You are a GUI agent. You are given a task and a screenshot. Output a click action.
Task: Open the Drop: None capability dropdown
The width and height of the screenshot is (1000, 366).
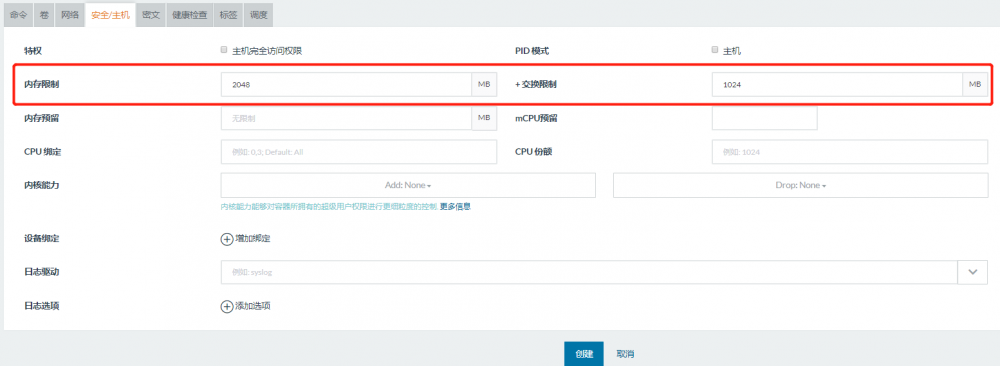[800, 185]
